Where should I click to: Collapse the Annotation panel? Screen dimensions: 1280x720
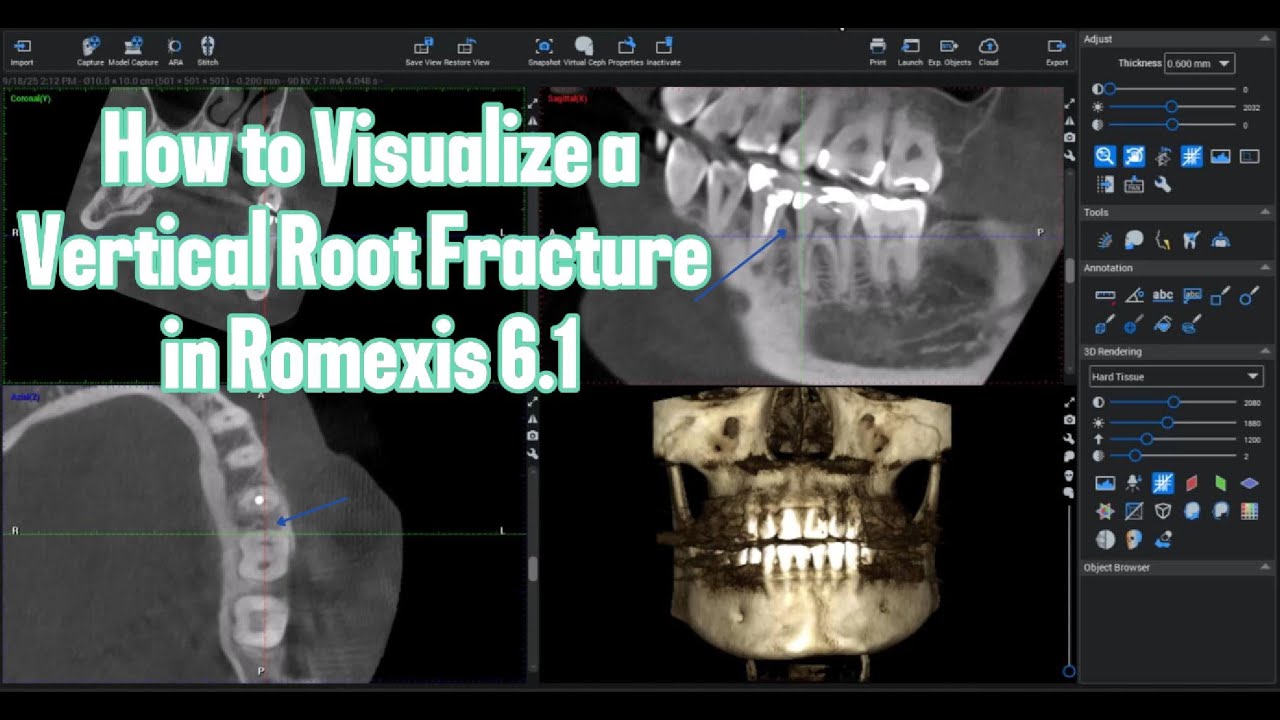pyautogui.click(x=1265, y=268)
